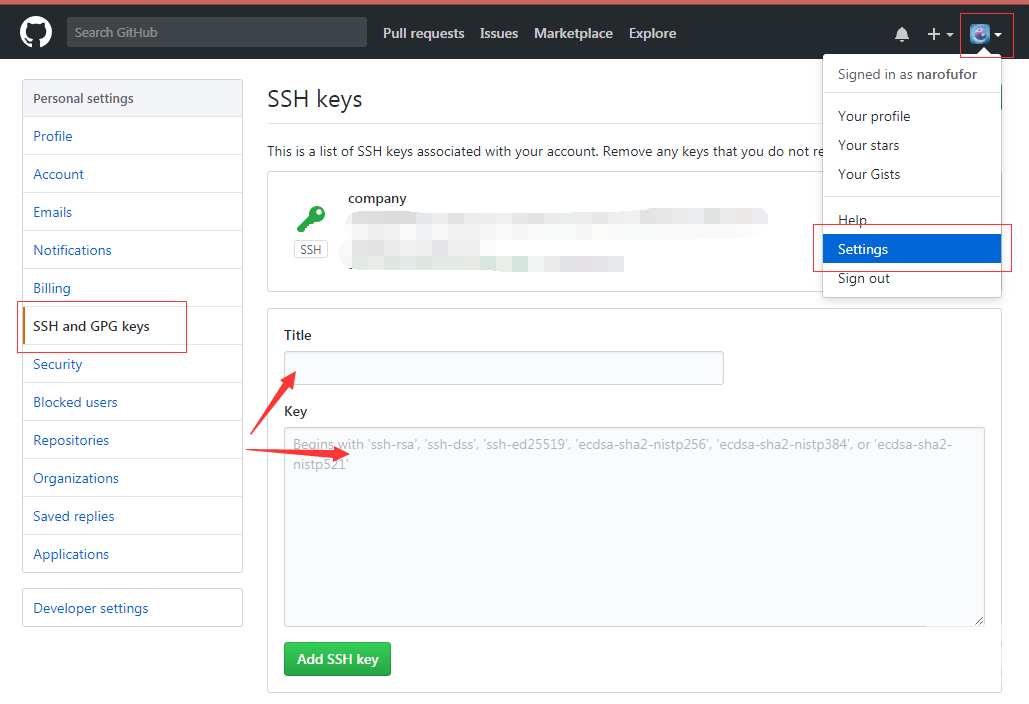This screenshot has height=704, width=1029.
Task: Click the 'SSH keys' page heading
Action: tap(314, 99)
